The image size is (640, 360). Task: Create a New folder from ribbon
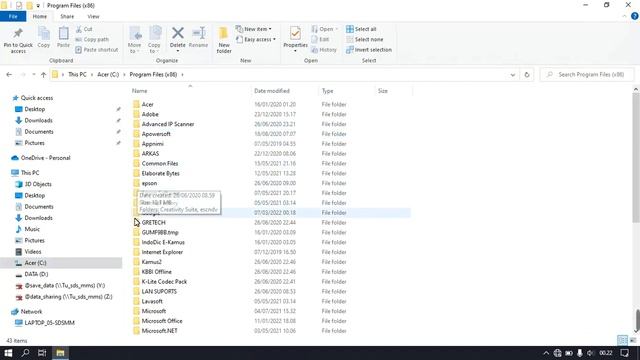click(224, 40)
